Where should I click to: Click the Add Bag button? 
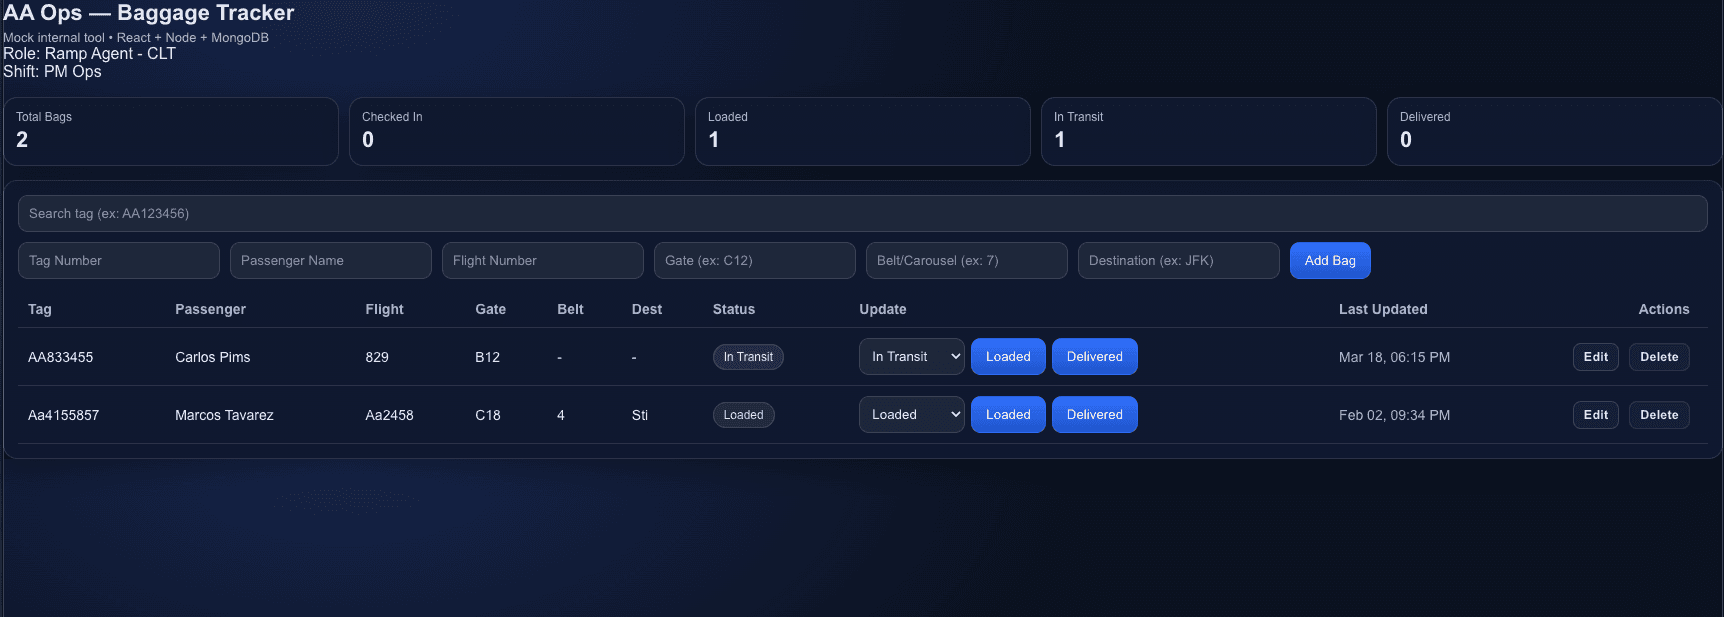point(1330,260)
